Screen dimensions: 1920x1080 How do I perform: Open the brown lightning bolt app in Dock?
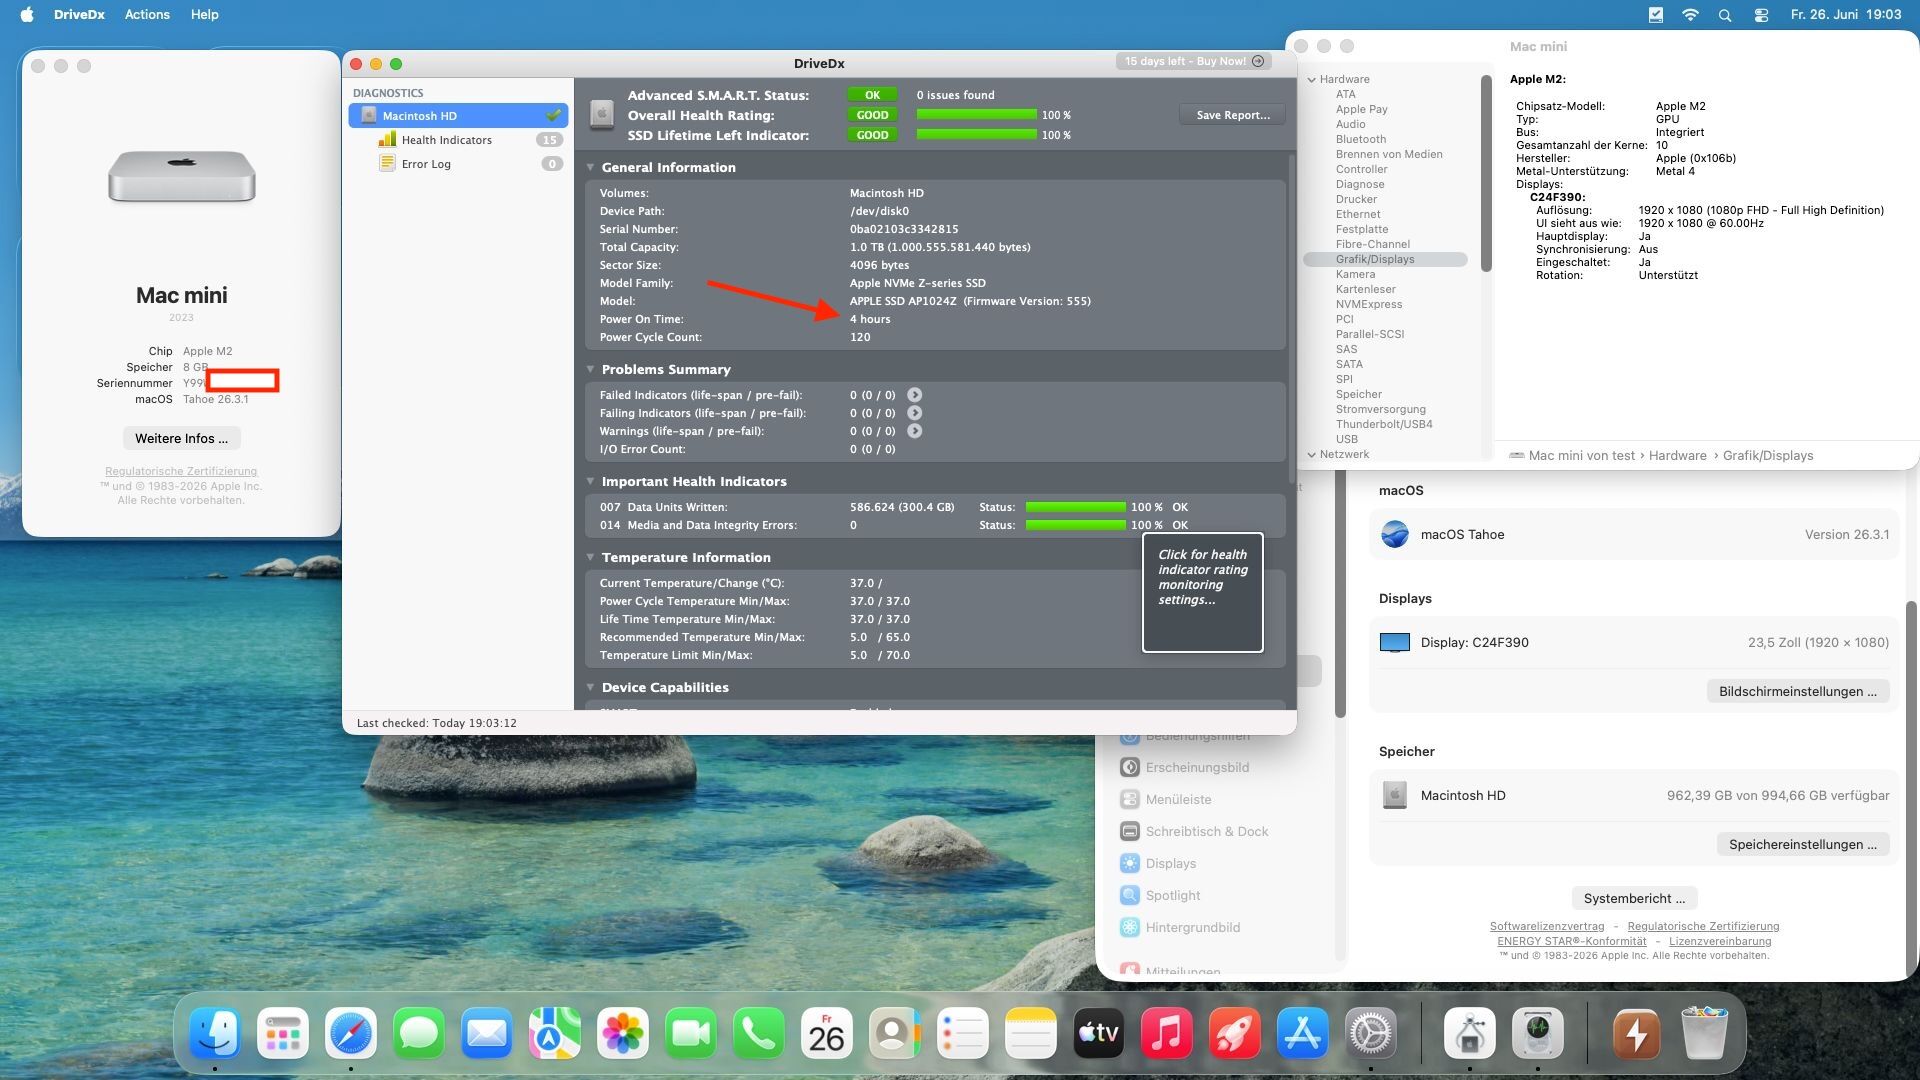tap(1637, 1033)
